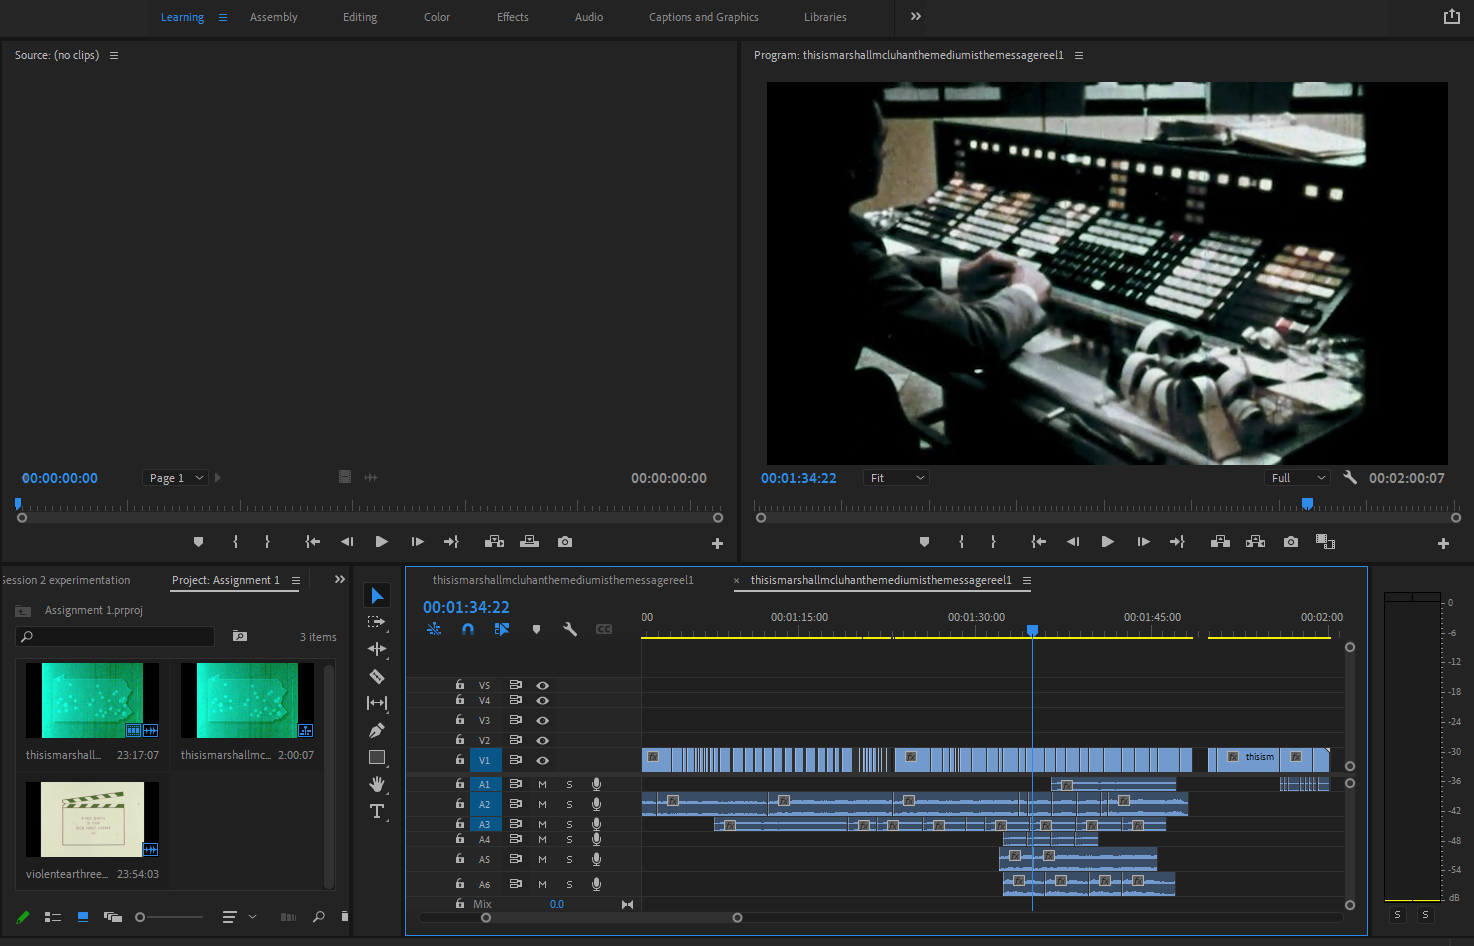Open the Fit zoom level dropdown
The height and width of the screenshot is (946, 1474).
pyautogui.click(x=896, y=478)
